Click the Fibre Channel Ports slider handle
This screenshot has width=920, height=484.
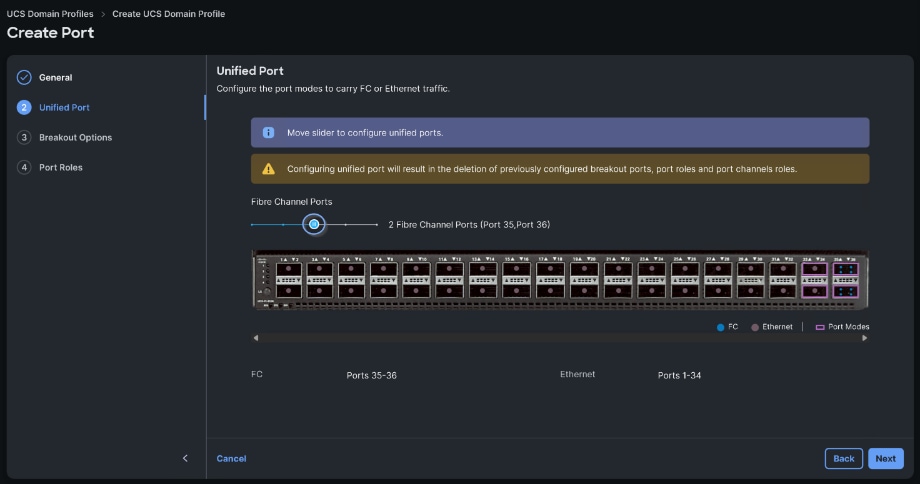tap(314, 224)
